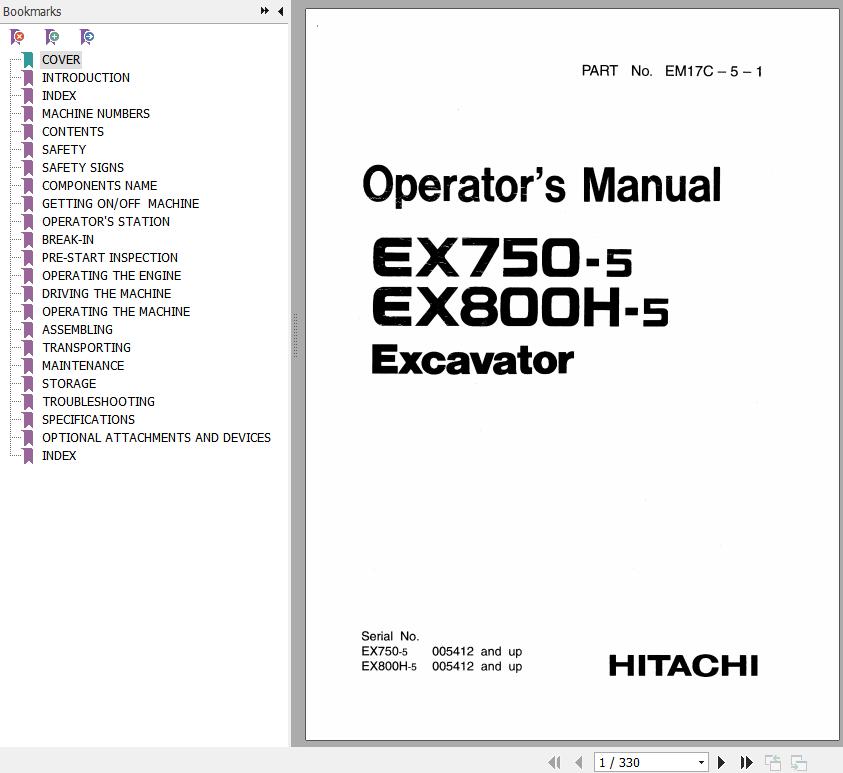Expand the bookmarks panel options double arrow
The image size is (843, 773).
pyautogui.click(x=265, y=11)
